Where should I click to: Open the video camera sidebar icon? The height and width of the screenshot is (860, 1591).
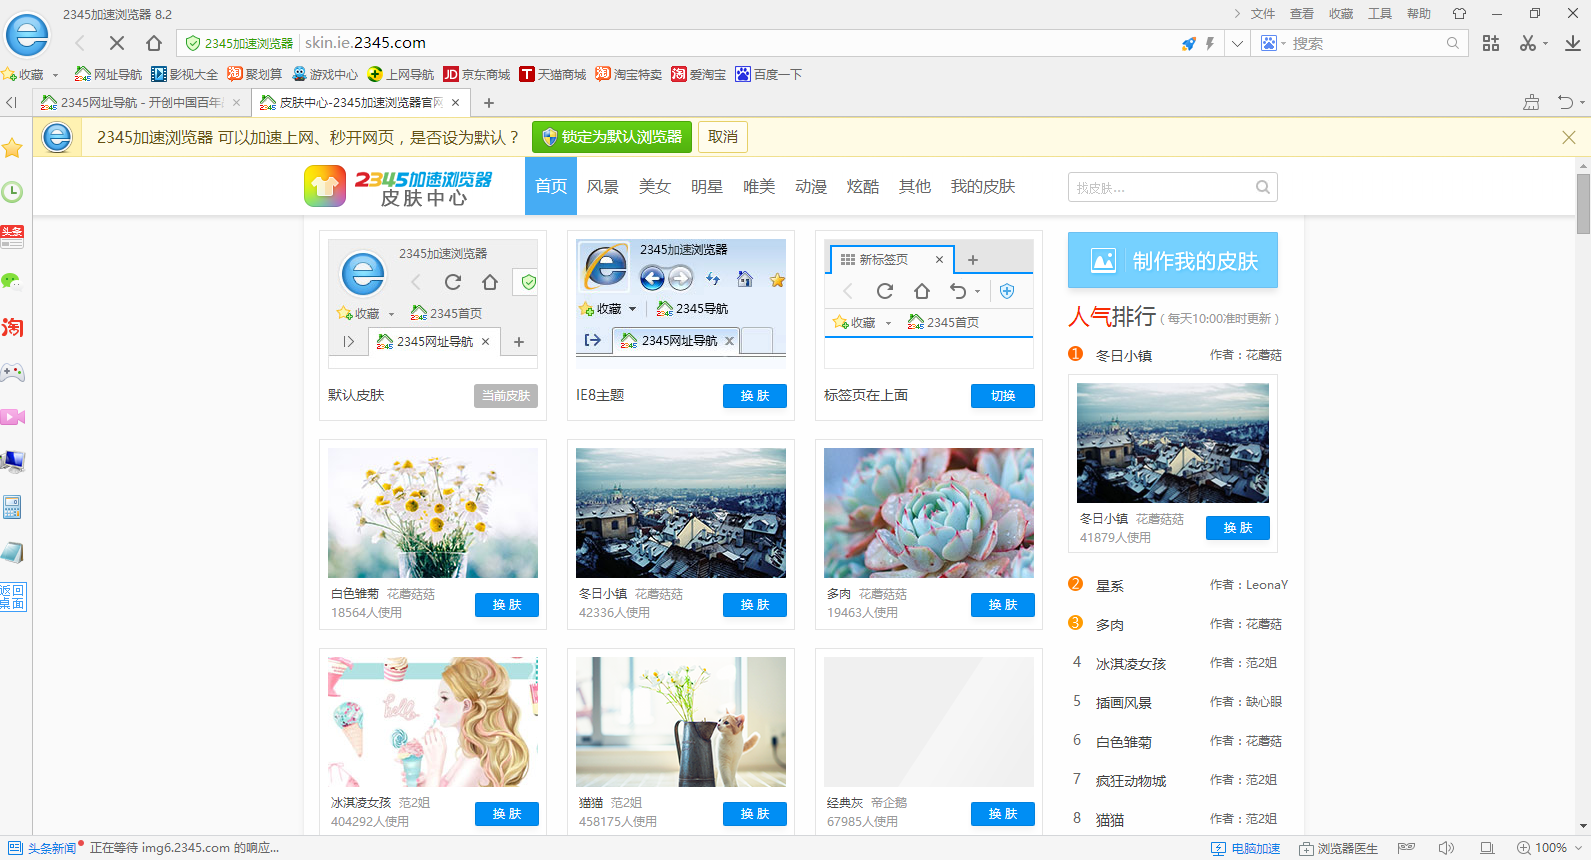[x=12, y=417]
